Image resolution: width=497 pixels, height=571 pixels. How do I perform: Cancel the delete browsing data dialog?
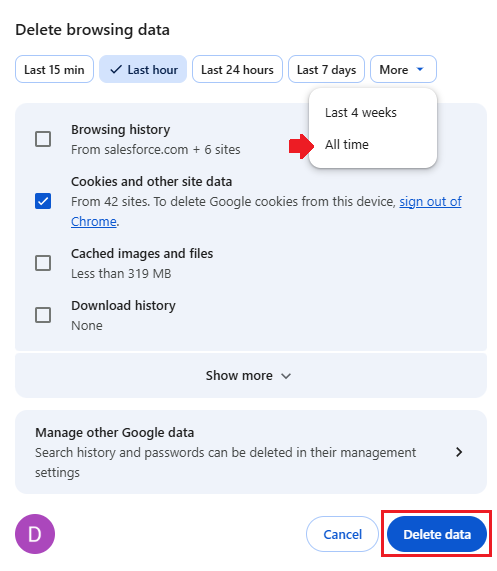point(342,534)
